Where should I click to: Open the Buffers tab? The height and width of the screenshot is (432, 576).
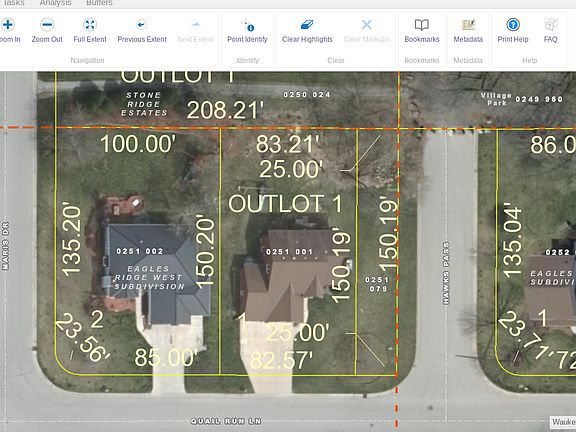tap(99, 3)
